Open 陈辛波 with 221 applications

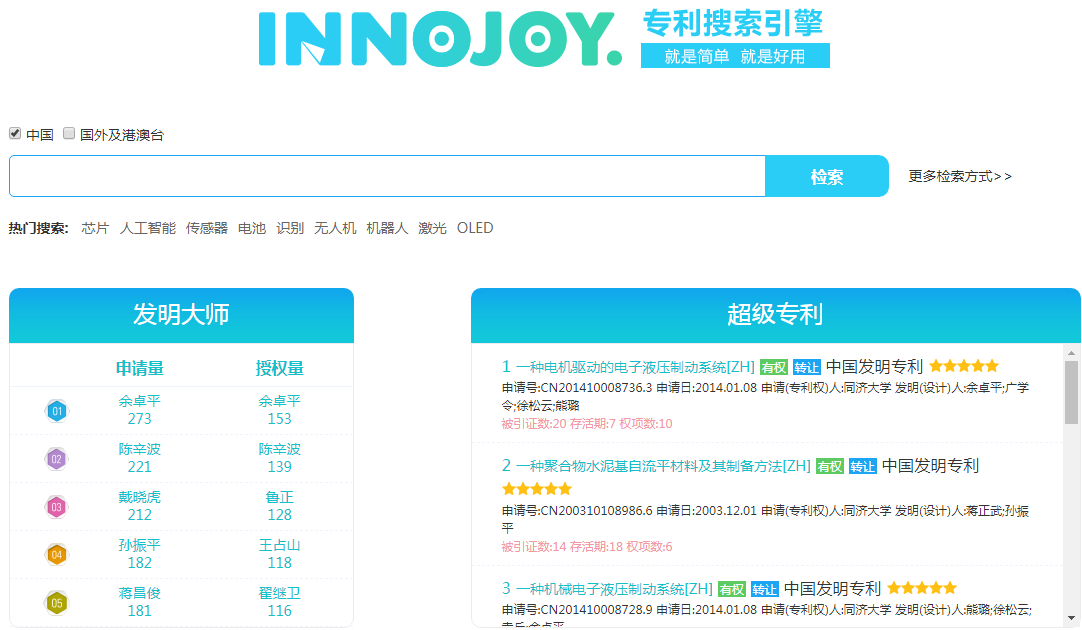pos(139,458)
